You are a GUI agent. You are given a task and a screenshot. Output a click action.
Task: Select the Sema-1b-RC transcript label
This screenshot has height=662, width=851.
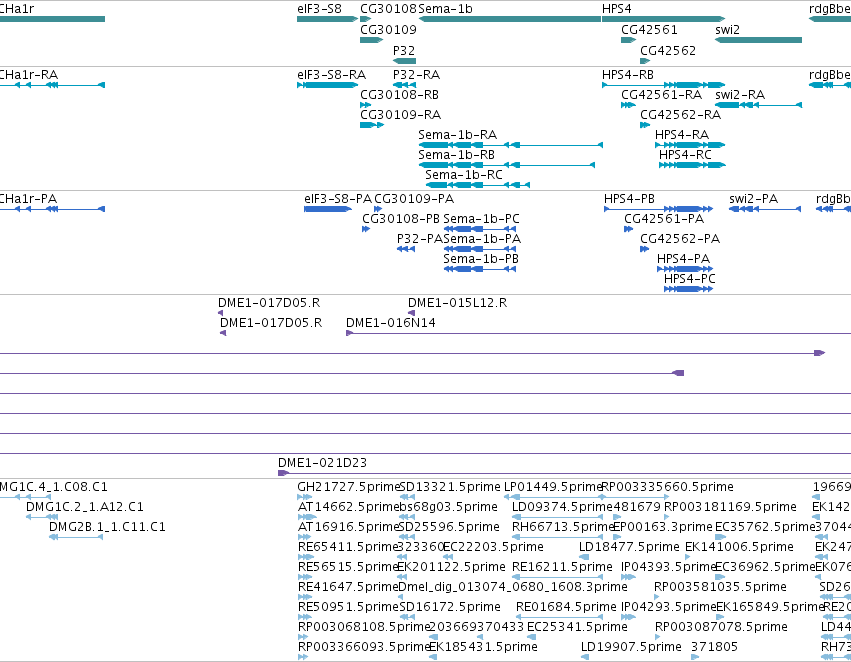(x=464, y=175)
